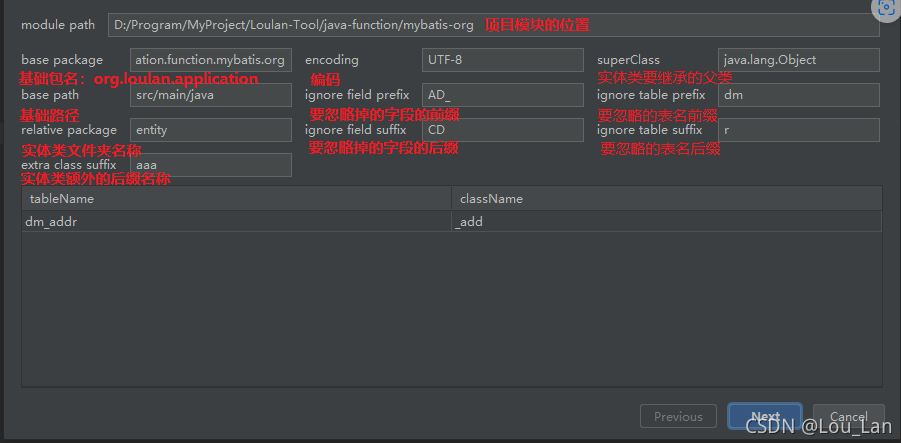This screenshot has width=901, height=443.
Task: Click the ignore table suffix field
Action: coord(798,130)
